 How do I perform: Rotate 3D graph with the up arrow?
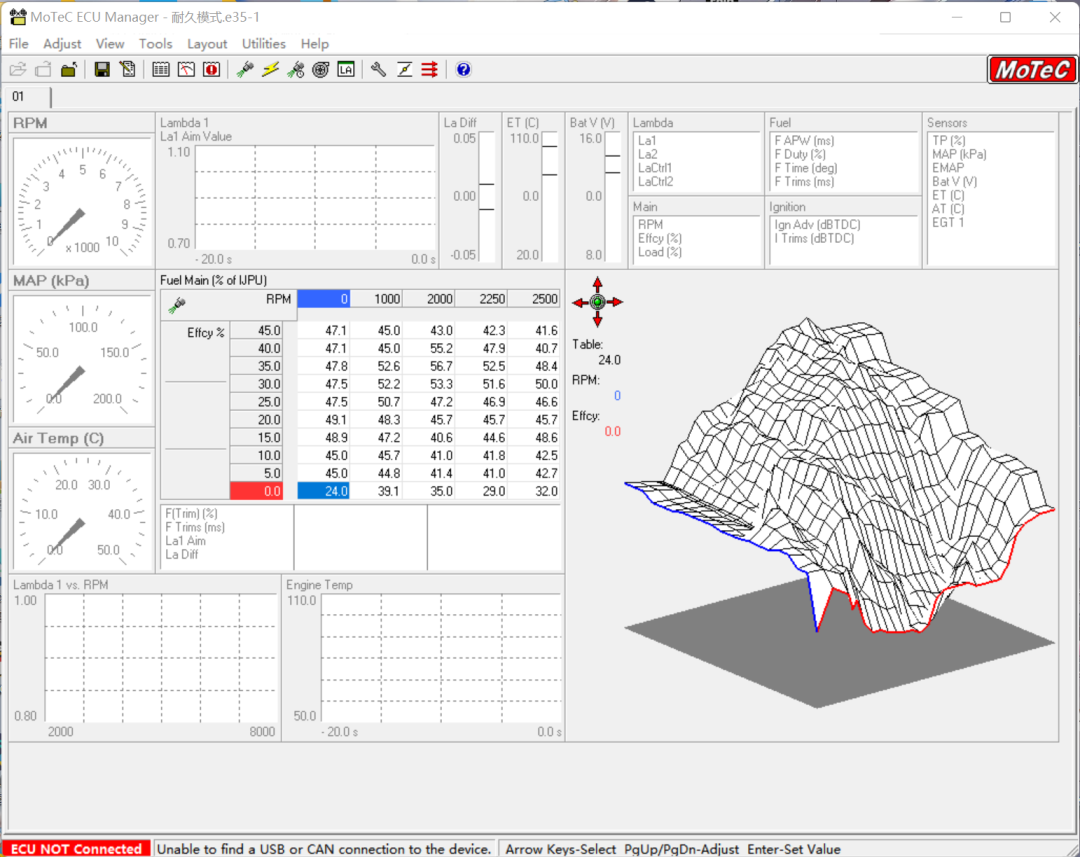[597, 284]
